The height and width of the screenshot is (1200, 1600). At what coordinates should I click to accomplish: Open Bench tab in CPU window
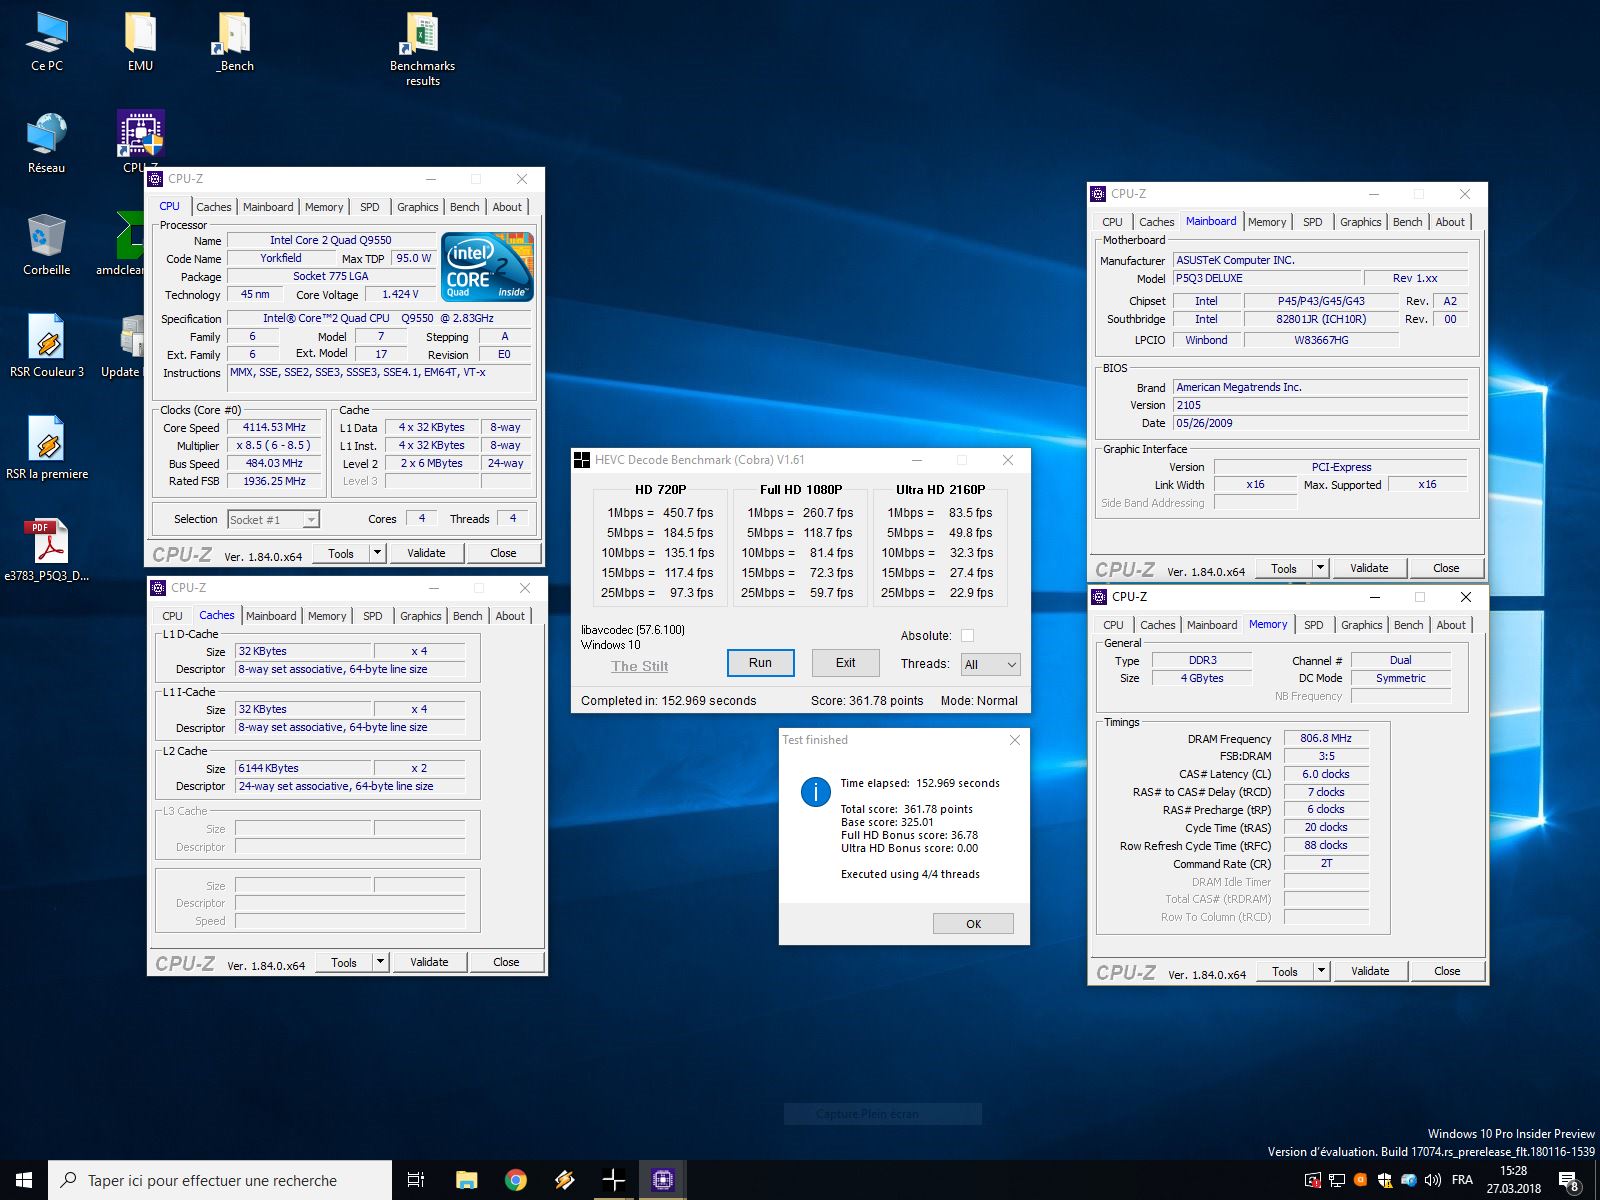coord(464,207)
